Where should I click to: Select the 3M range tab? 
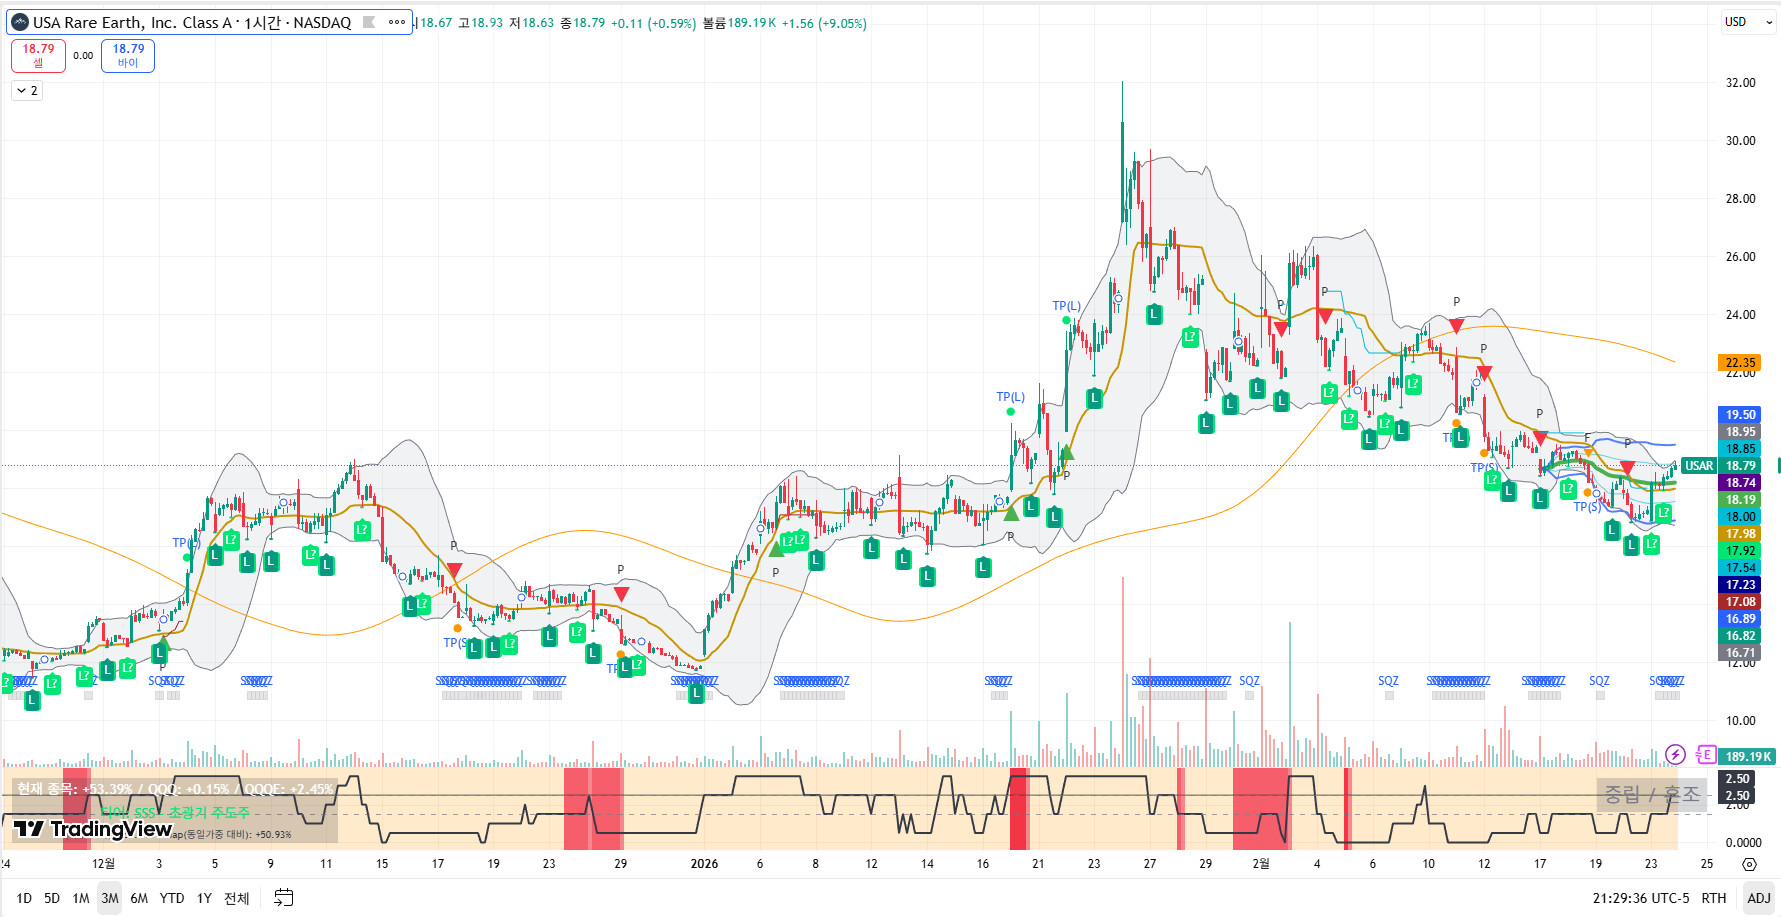110,898
